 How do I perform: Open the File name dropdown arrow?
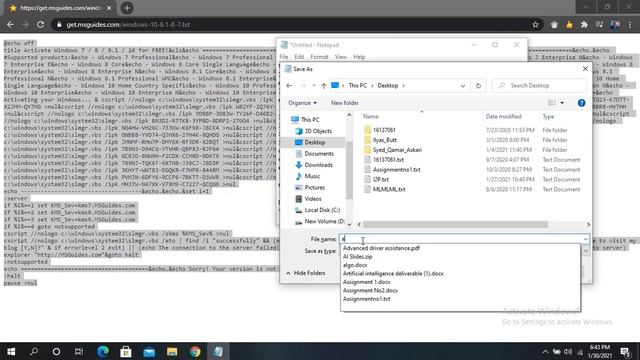pos(586,239)
